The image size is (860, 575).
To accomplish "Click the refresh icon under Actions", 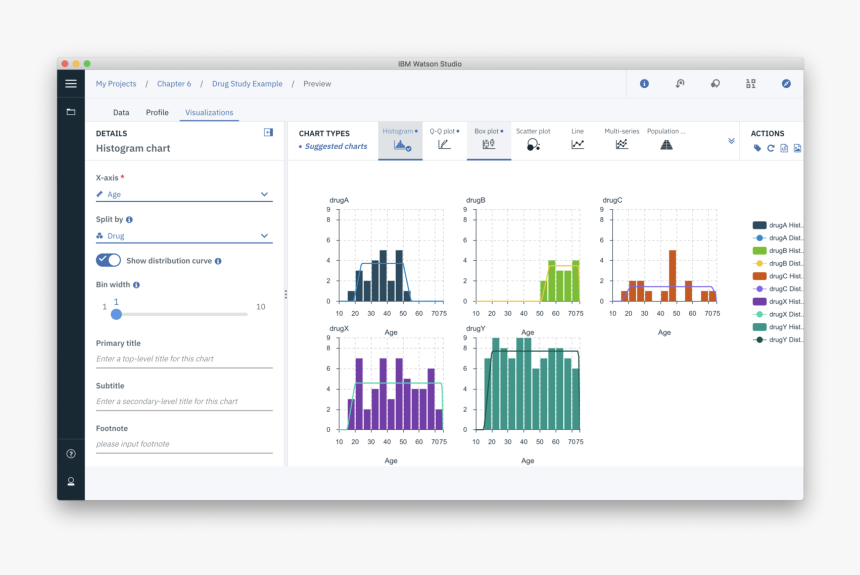I will tap(771, 148).
